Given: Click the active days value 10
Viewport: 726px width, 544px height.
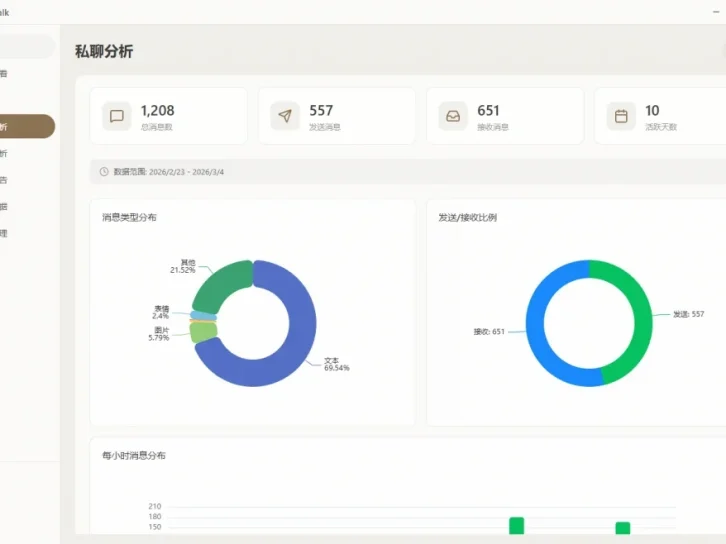Looking at the screenshot, I should tap(652, 111).
